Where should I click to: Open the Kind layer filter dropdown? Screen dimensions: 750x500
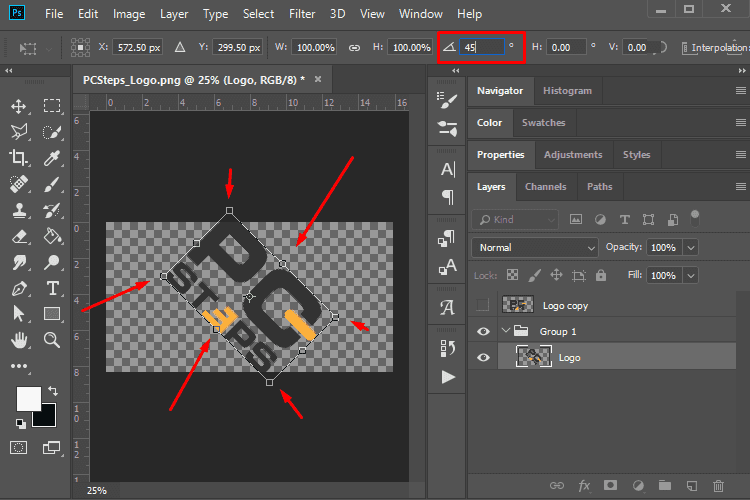515,220
